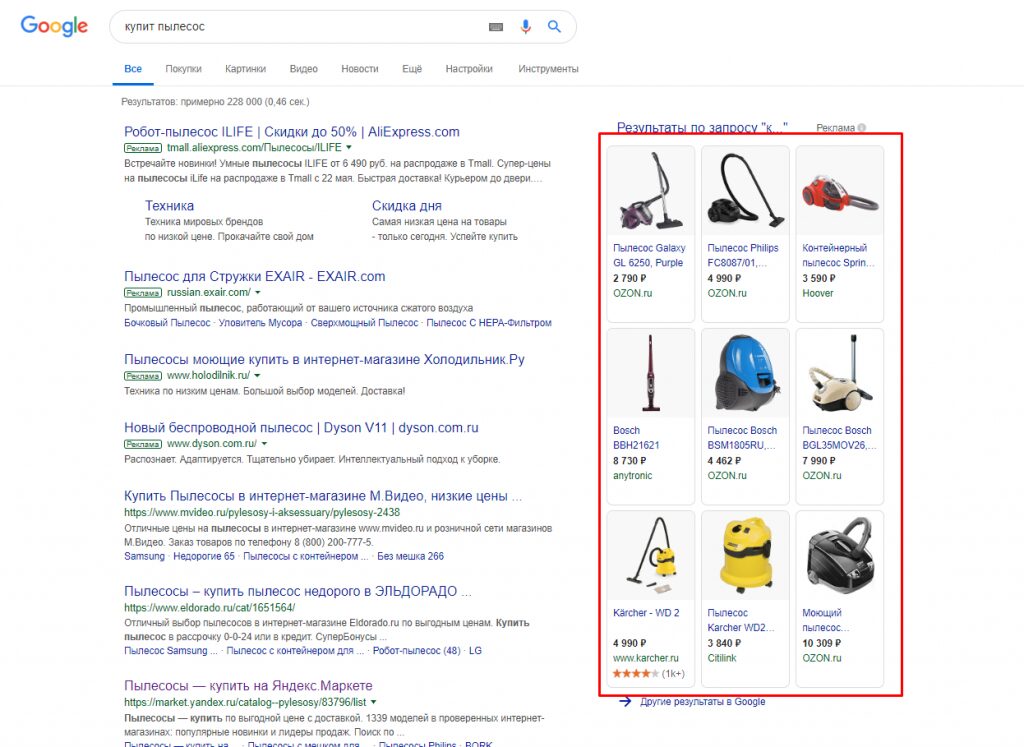Click the magnifying glass search button
This screenshot has height=747, width=1024.
(555, 27)
